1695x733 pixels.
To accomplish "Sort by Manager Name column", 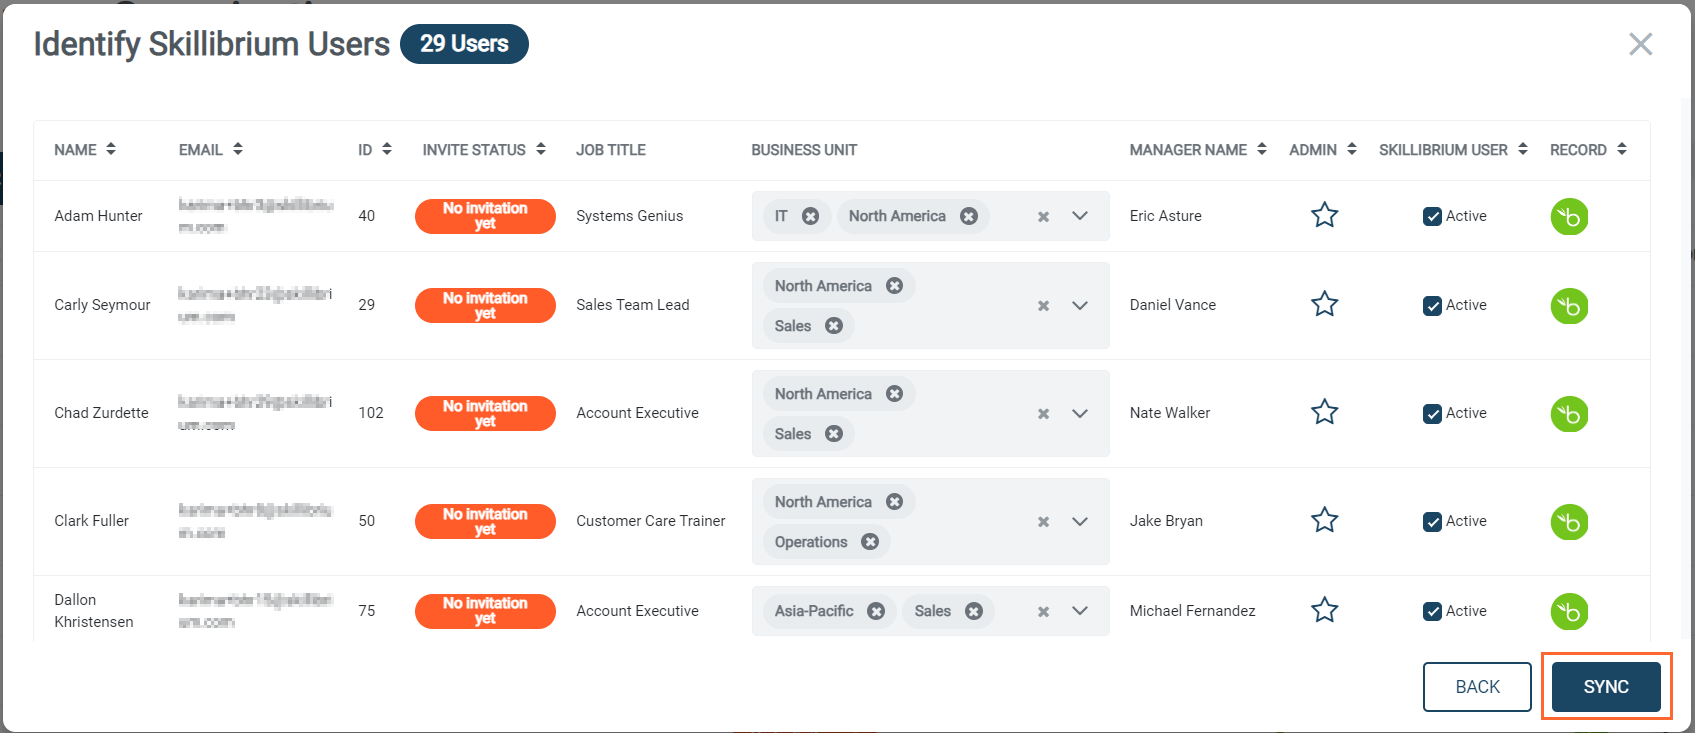I will (x=1198, y=150).
